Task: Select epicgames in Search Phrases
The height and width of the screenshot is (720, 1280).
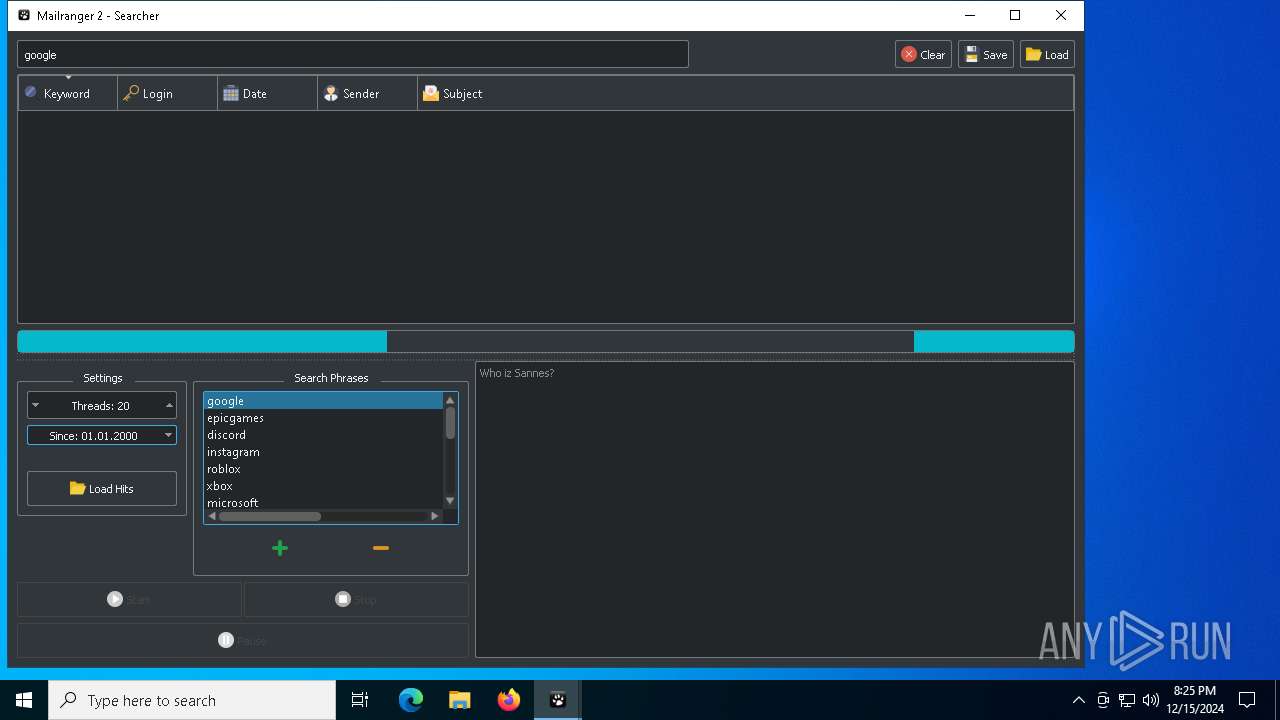Action: (323, 418)
